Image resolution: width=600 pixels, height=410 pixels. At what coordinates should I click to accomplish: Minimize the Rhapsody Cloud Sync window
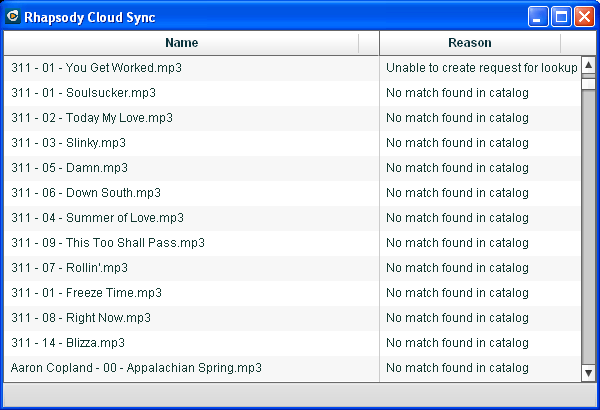pyautogui.click(x=539, y=17)
